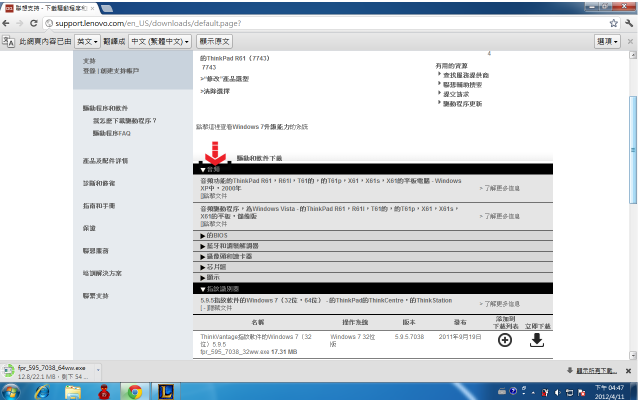Click the 顯示所有下載 show all downloads link
This screenshot has width=640, height=400.
click(x=596, y=371)
